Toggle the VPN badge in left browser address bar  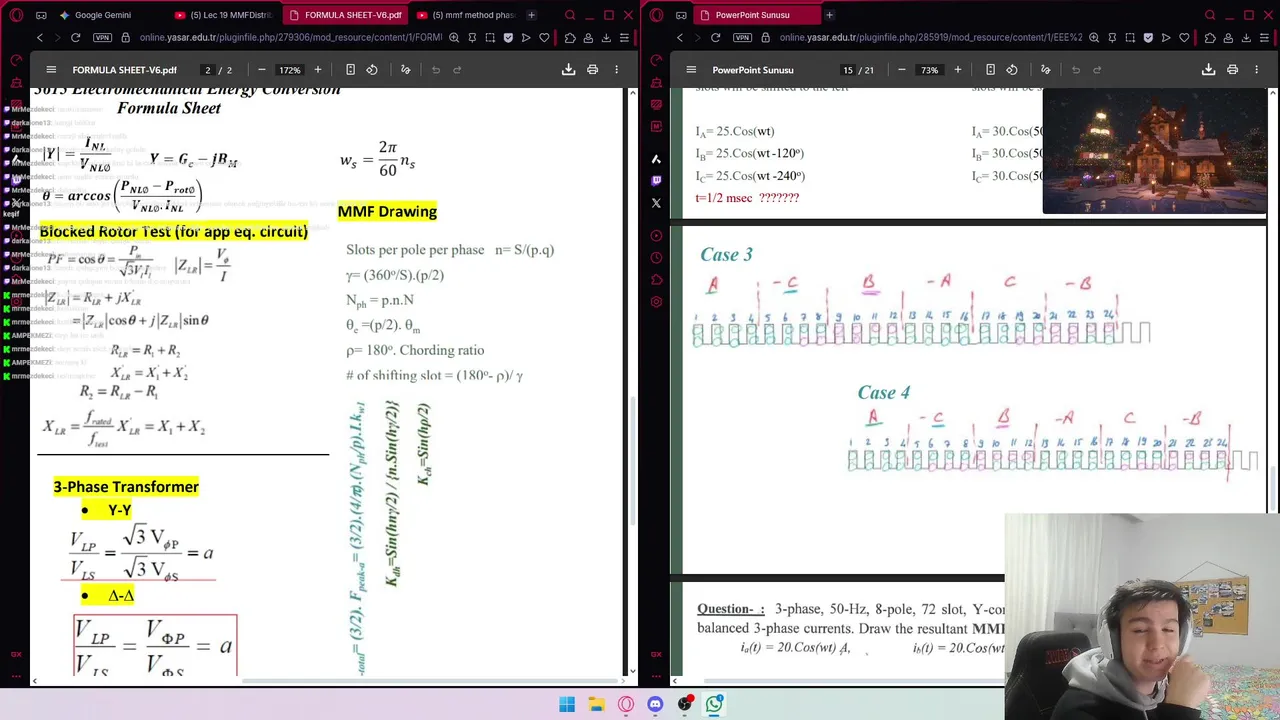102,38
